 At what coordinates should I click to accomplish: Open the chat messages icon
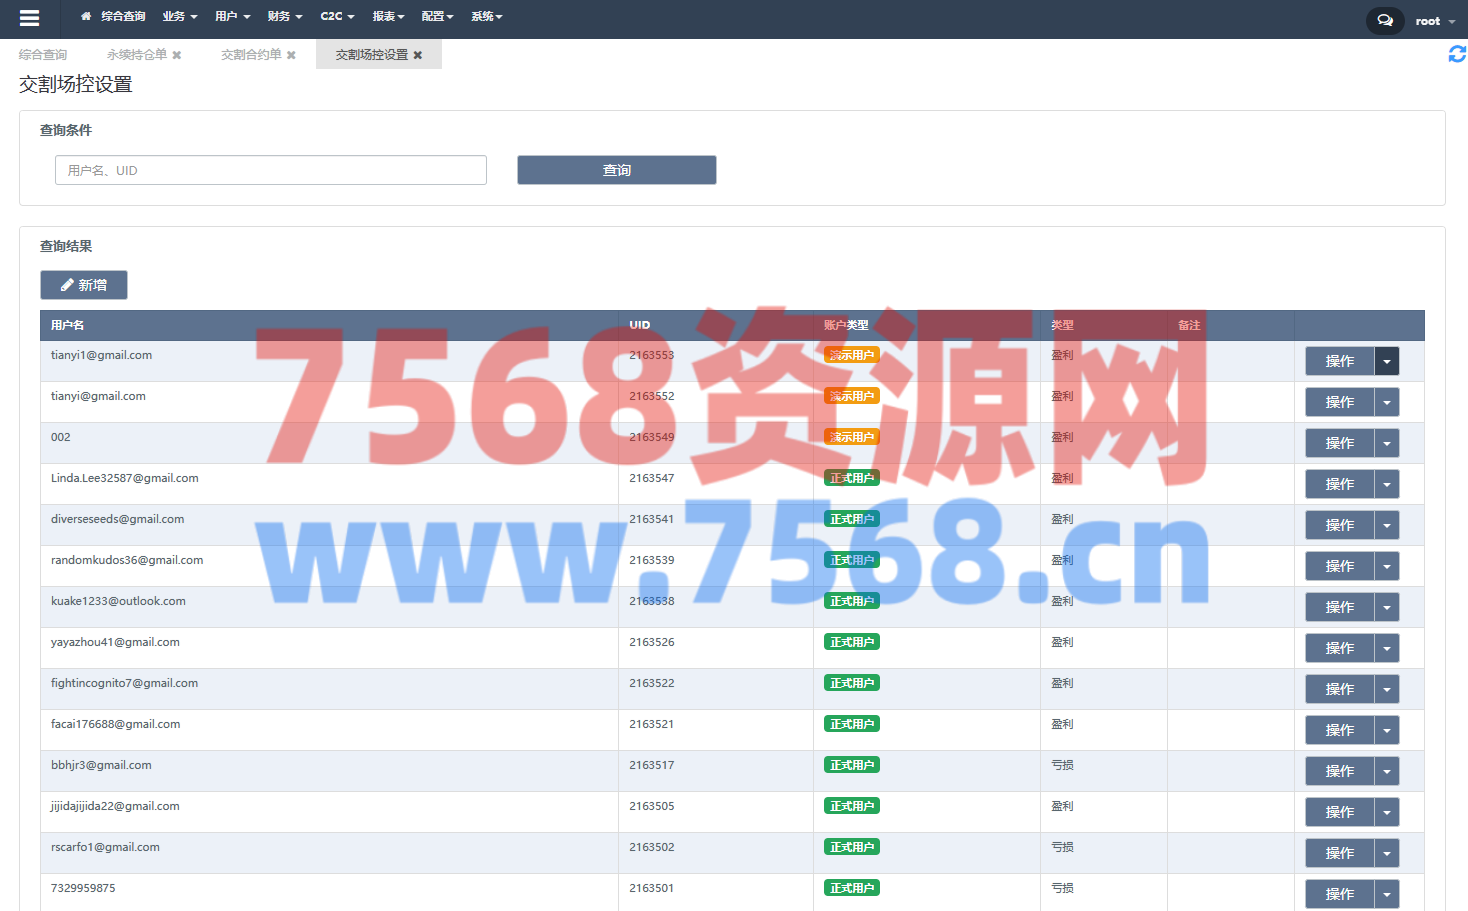[x=1384, y=20]
